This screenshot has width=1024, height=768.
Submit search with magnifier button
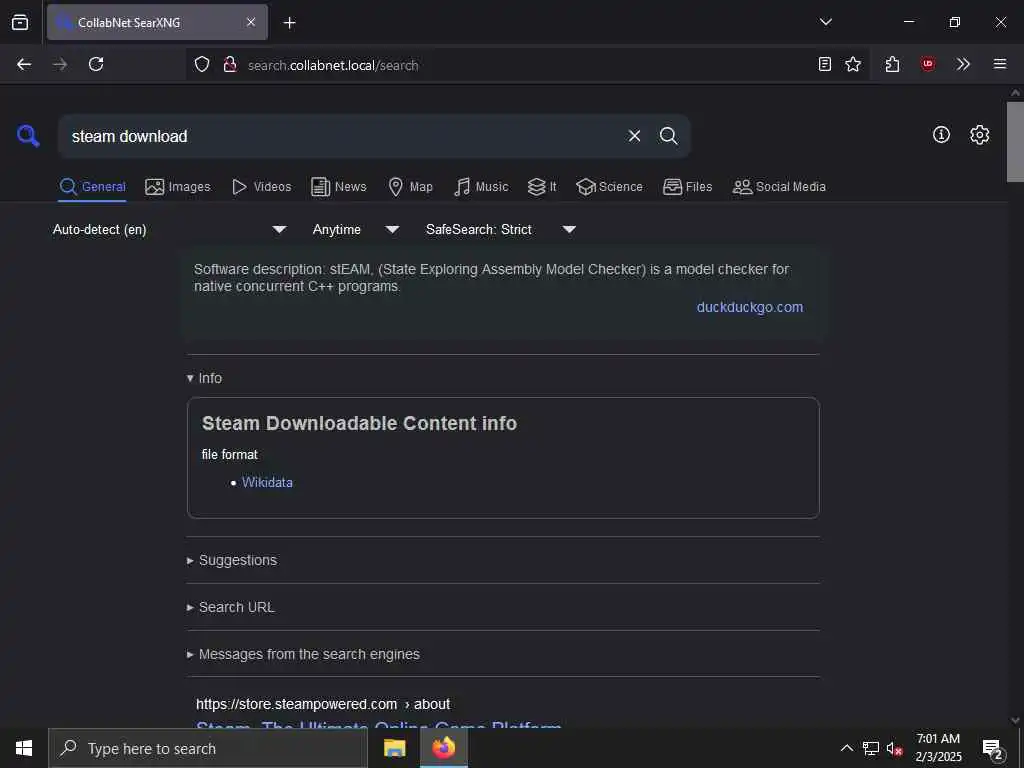click(x=669, y=136)
